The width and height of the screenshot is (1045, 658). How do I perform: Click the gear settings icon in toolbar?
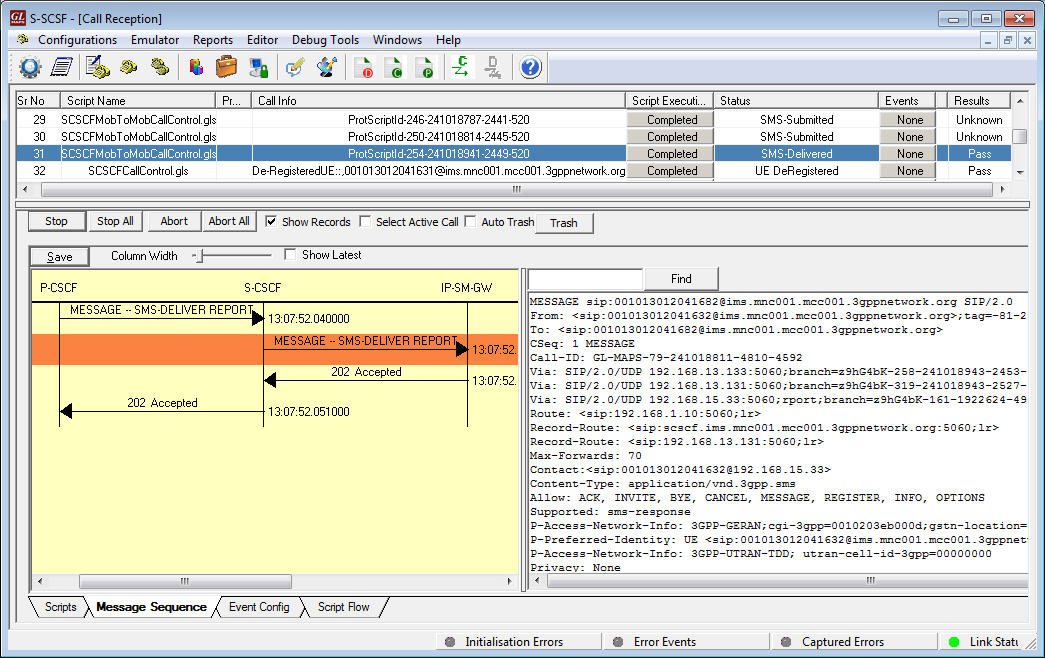pos(30,68)
